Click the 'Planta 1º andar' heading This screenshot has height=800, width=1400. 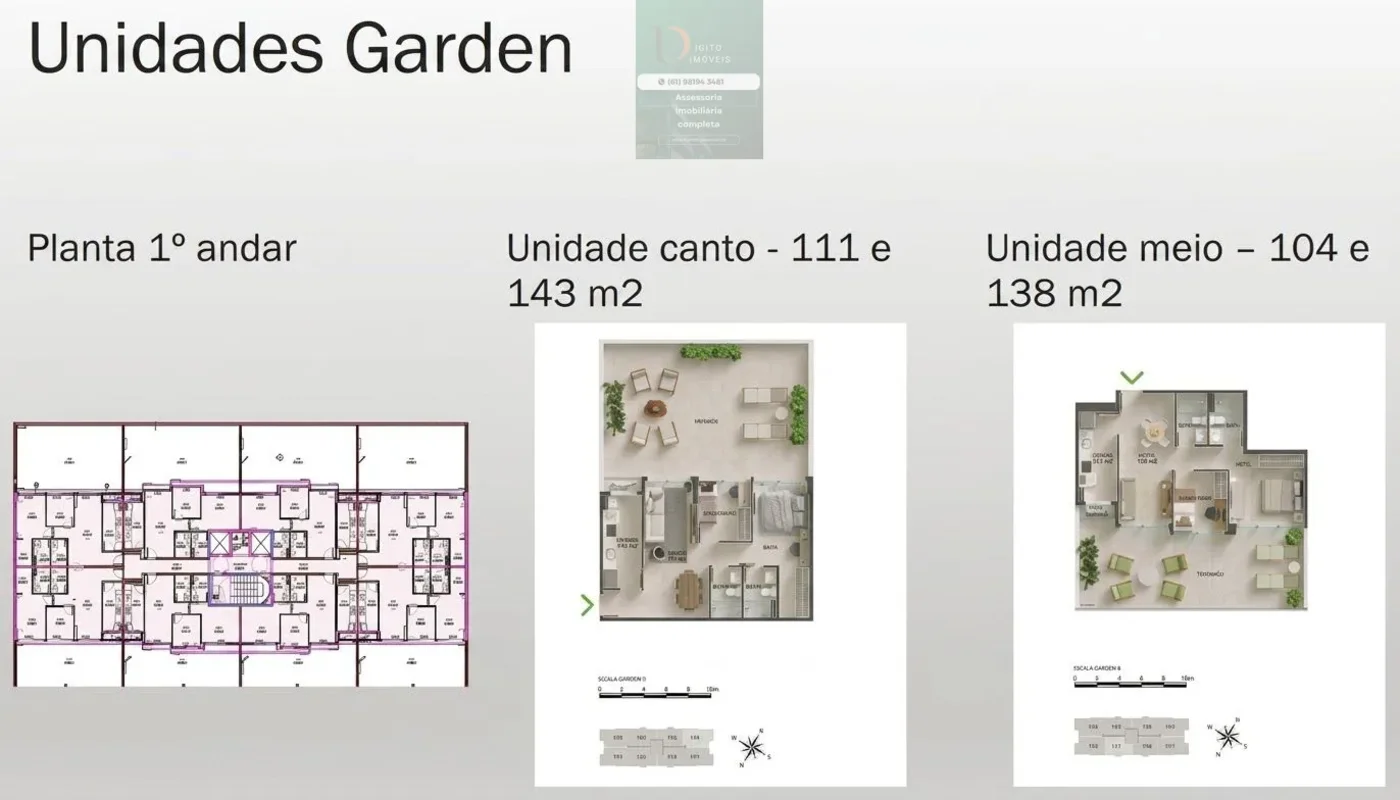click(162, 248)
